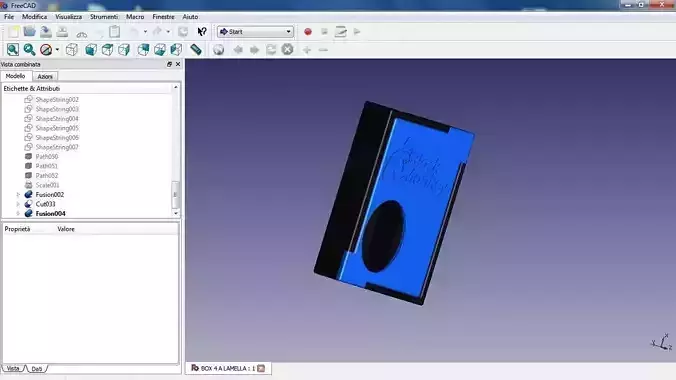Expand the Fusion004 tree node

coord(18,214)
